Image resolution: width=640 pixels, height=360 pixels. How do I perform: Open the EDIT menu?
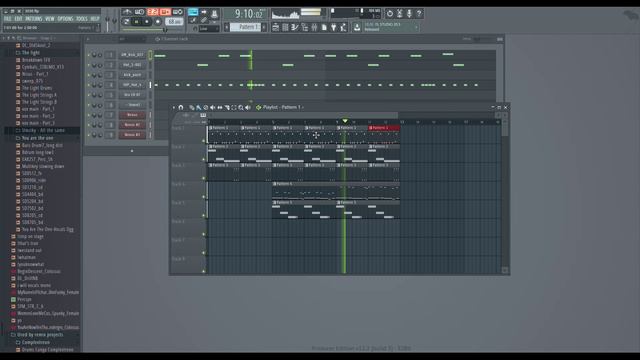pos(18,19)
